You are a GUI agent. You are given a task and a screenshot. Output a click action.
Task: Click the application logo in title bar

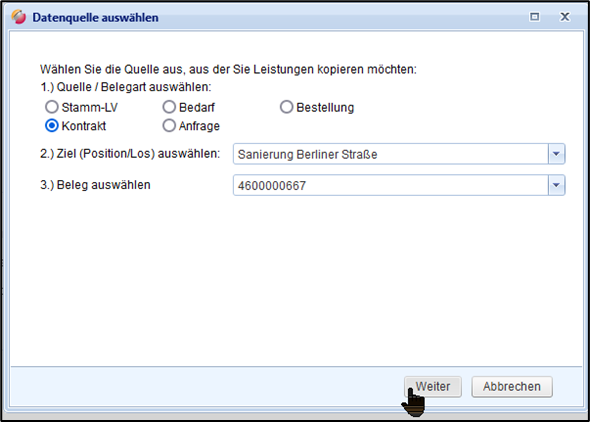18,17
